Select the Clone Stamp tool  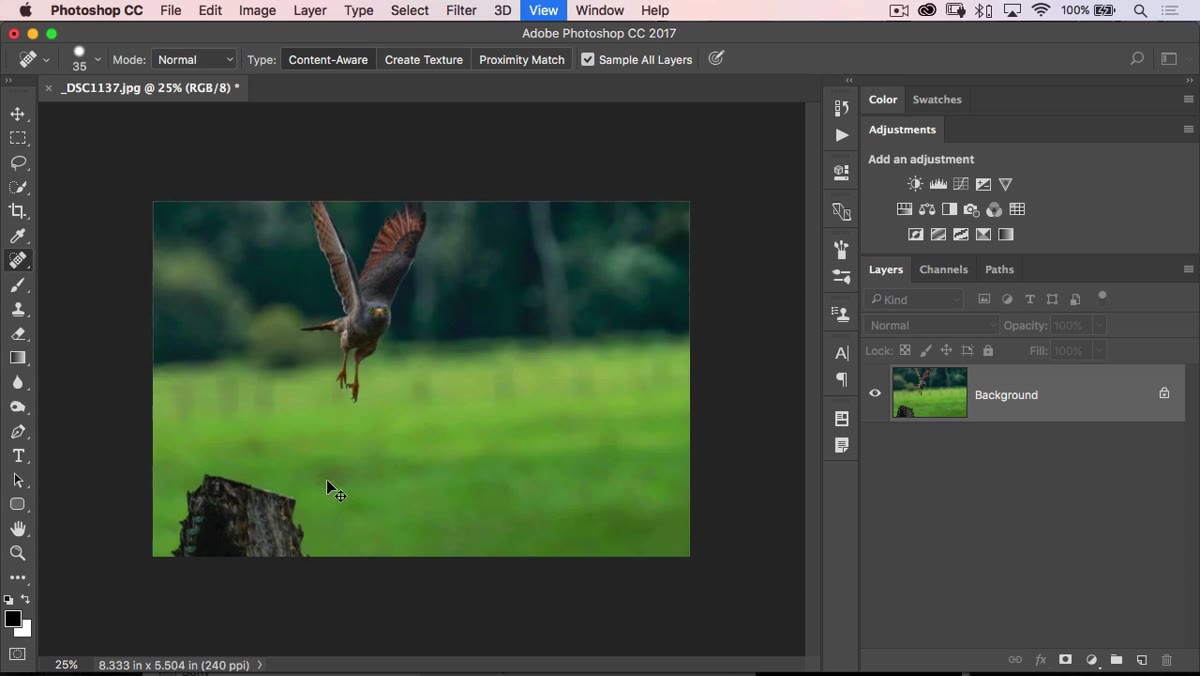(18, 309)
